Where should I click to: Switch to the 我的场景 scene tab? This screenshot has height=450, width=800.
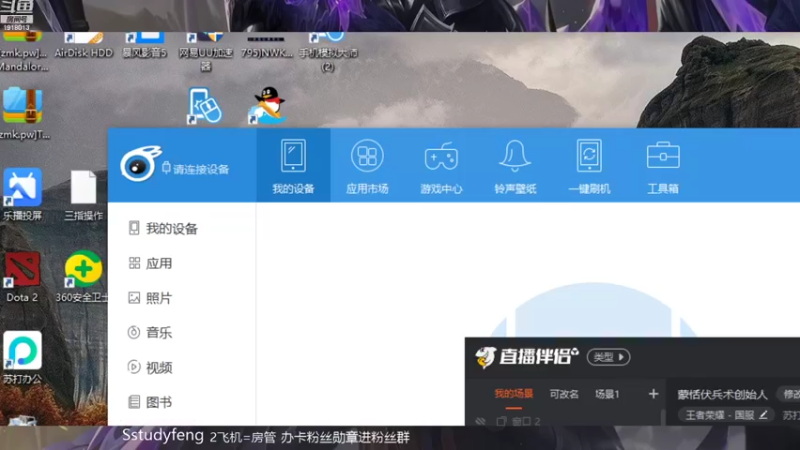pyautogui.click(x=514, y=394)
